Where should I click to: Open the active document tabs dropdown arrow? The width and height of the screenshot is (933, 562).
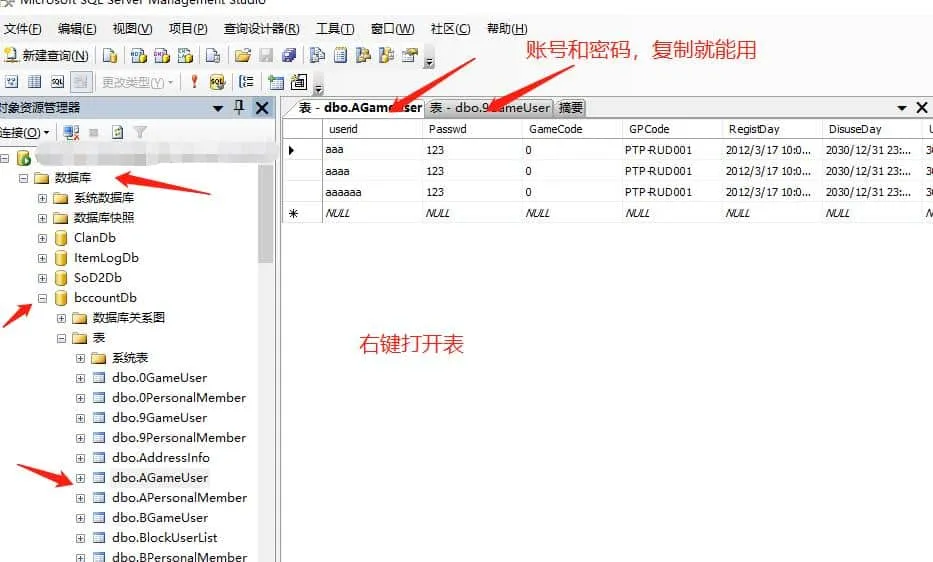pyautogui.click(x=902, y=108)
